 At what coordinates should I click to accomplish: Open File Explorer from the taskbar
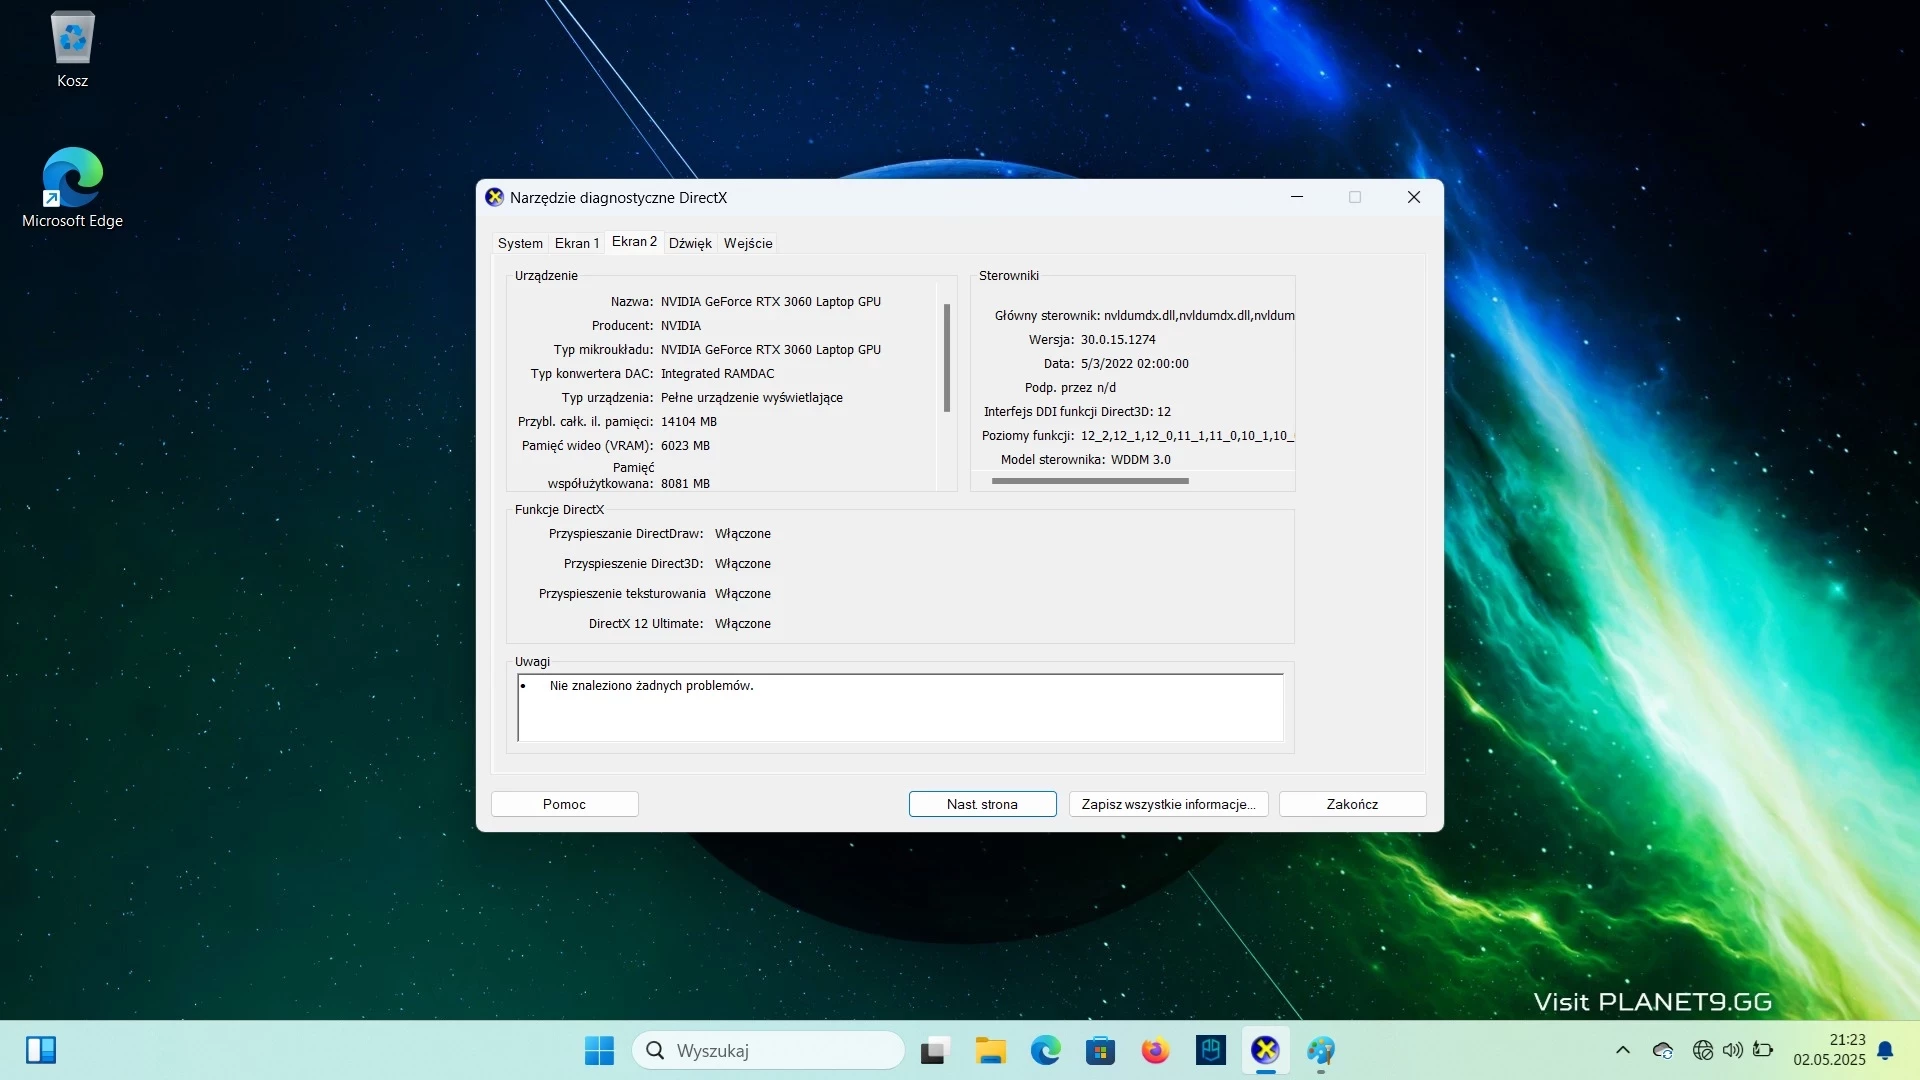pos(990,1050)
